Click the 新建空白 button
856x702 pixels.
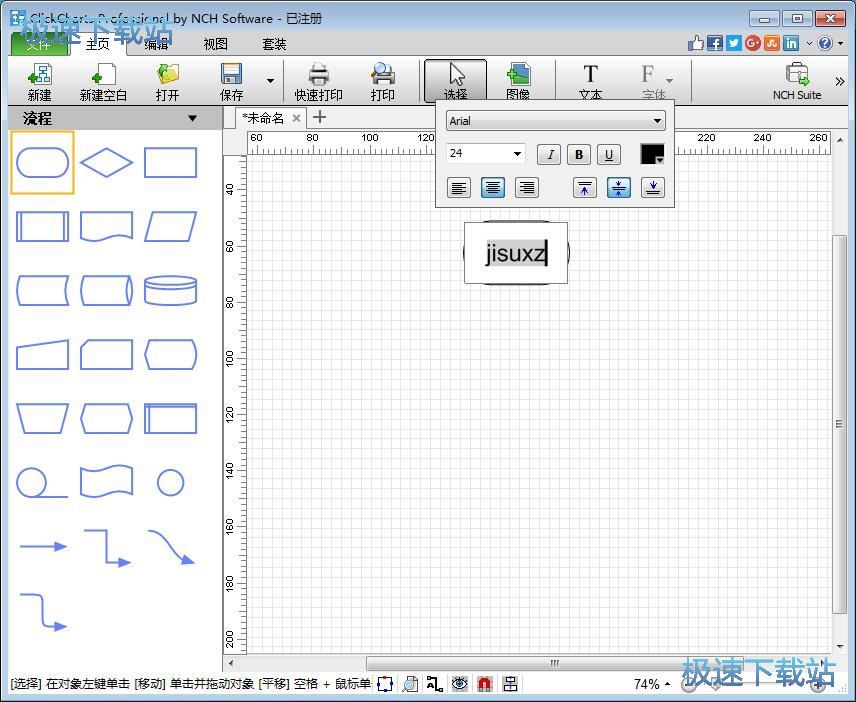click(x=103, y=80)
